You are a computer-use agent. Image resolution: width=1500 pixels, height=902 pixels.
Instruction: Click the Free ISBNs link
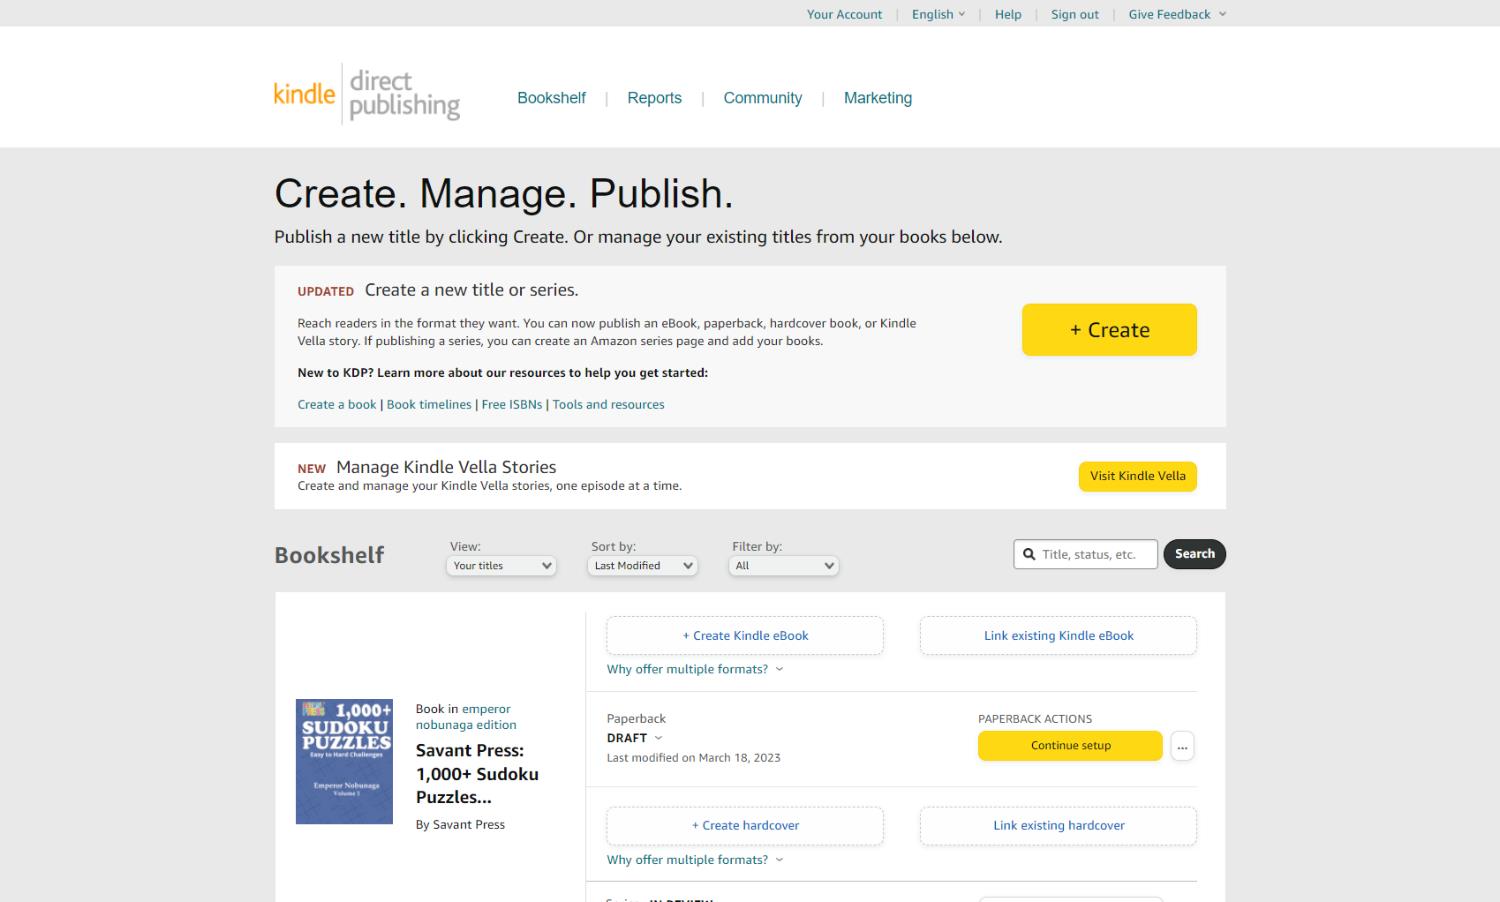click(511, 405)
